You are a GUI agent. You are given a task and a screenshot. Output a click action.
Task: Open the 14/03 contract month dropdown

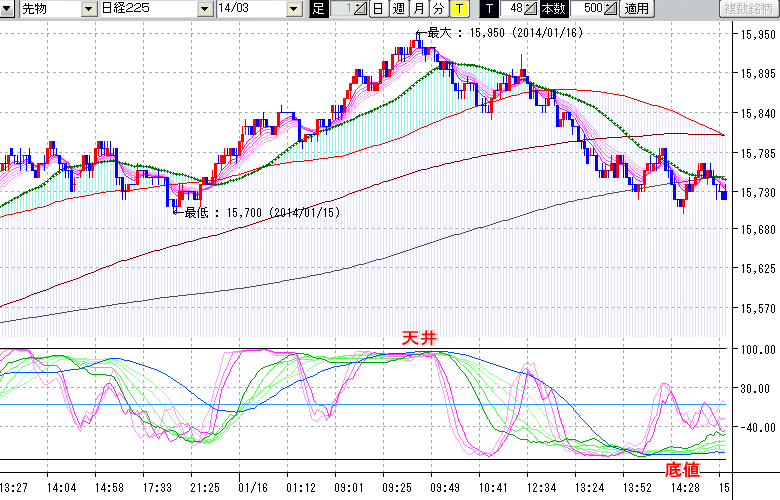pyautogui.click(x=292, y=9)
